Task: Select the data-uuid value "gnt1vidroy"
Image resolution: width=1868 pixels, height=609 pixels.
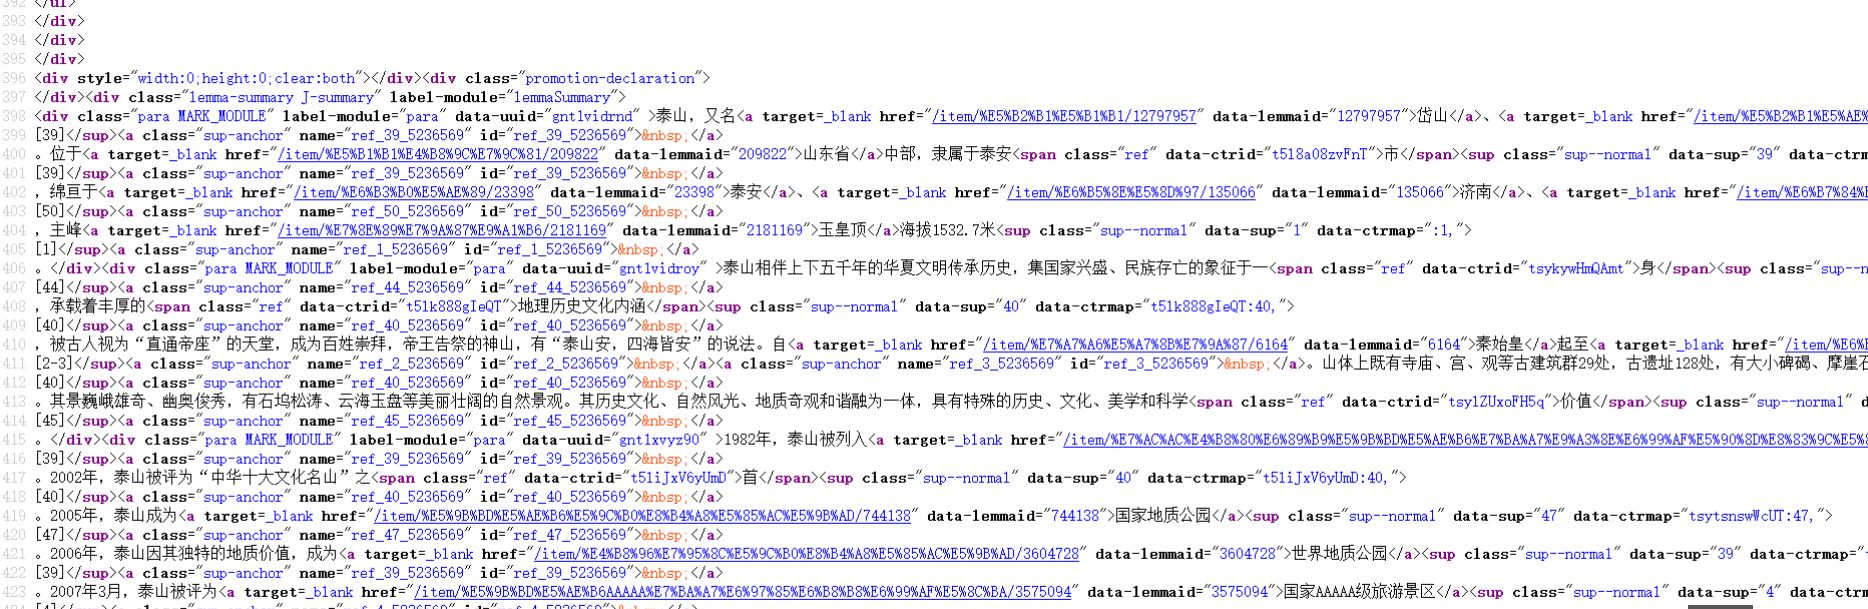Action: (662, 268)
